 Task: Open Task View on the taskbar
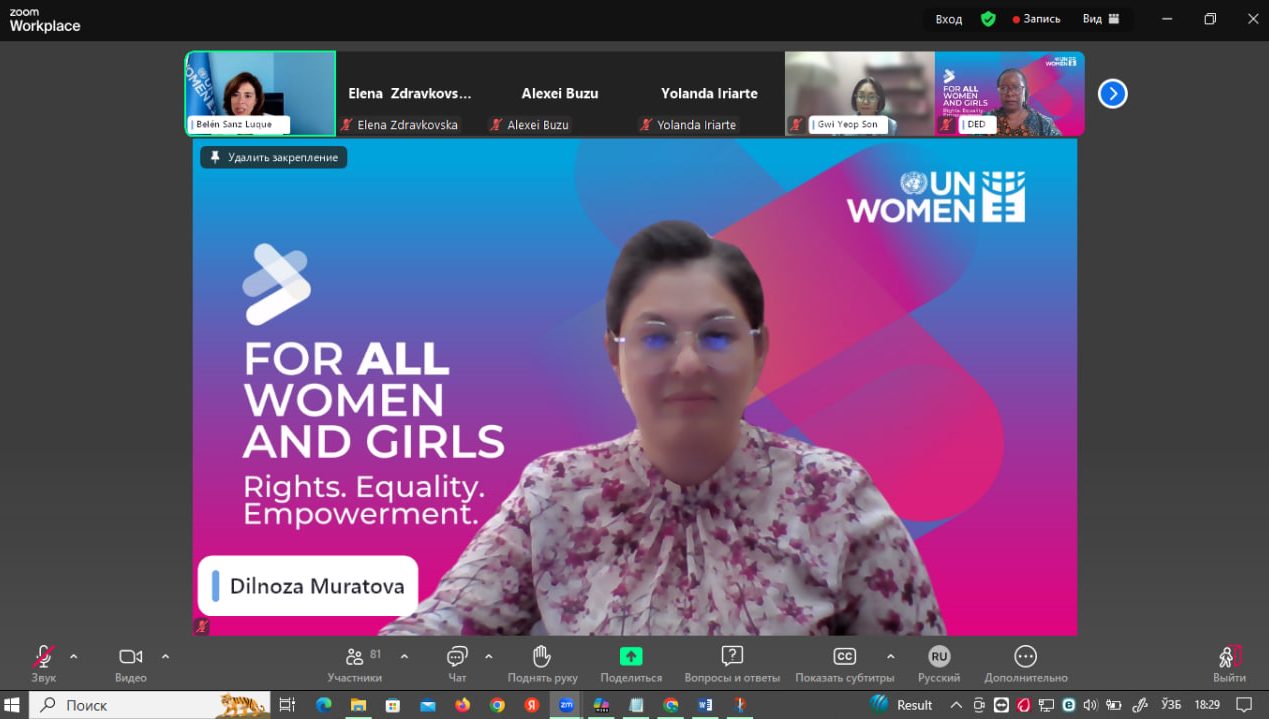pyautogui.click(x=287, y=705)
